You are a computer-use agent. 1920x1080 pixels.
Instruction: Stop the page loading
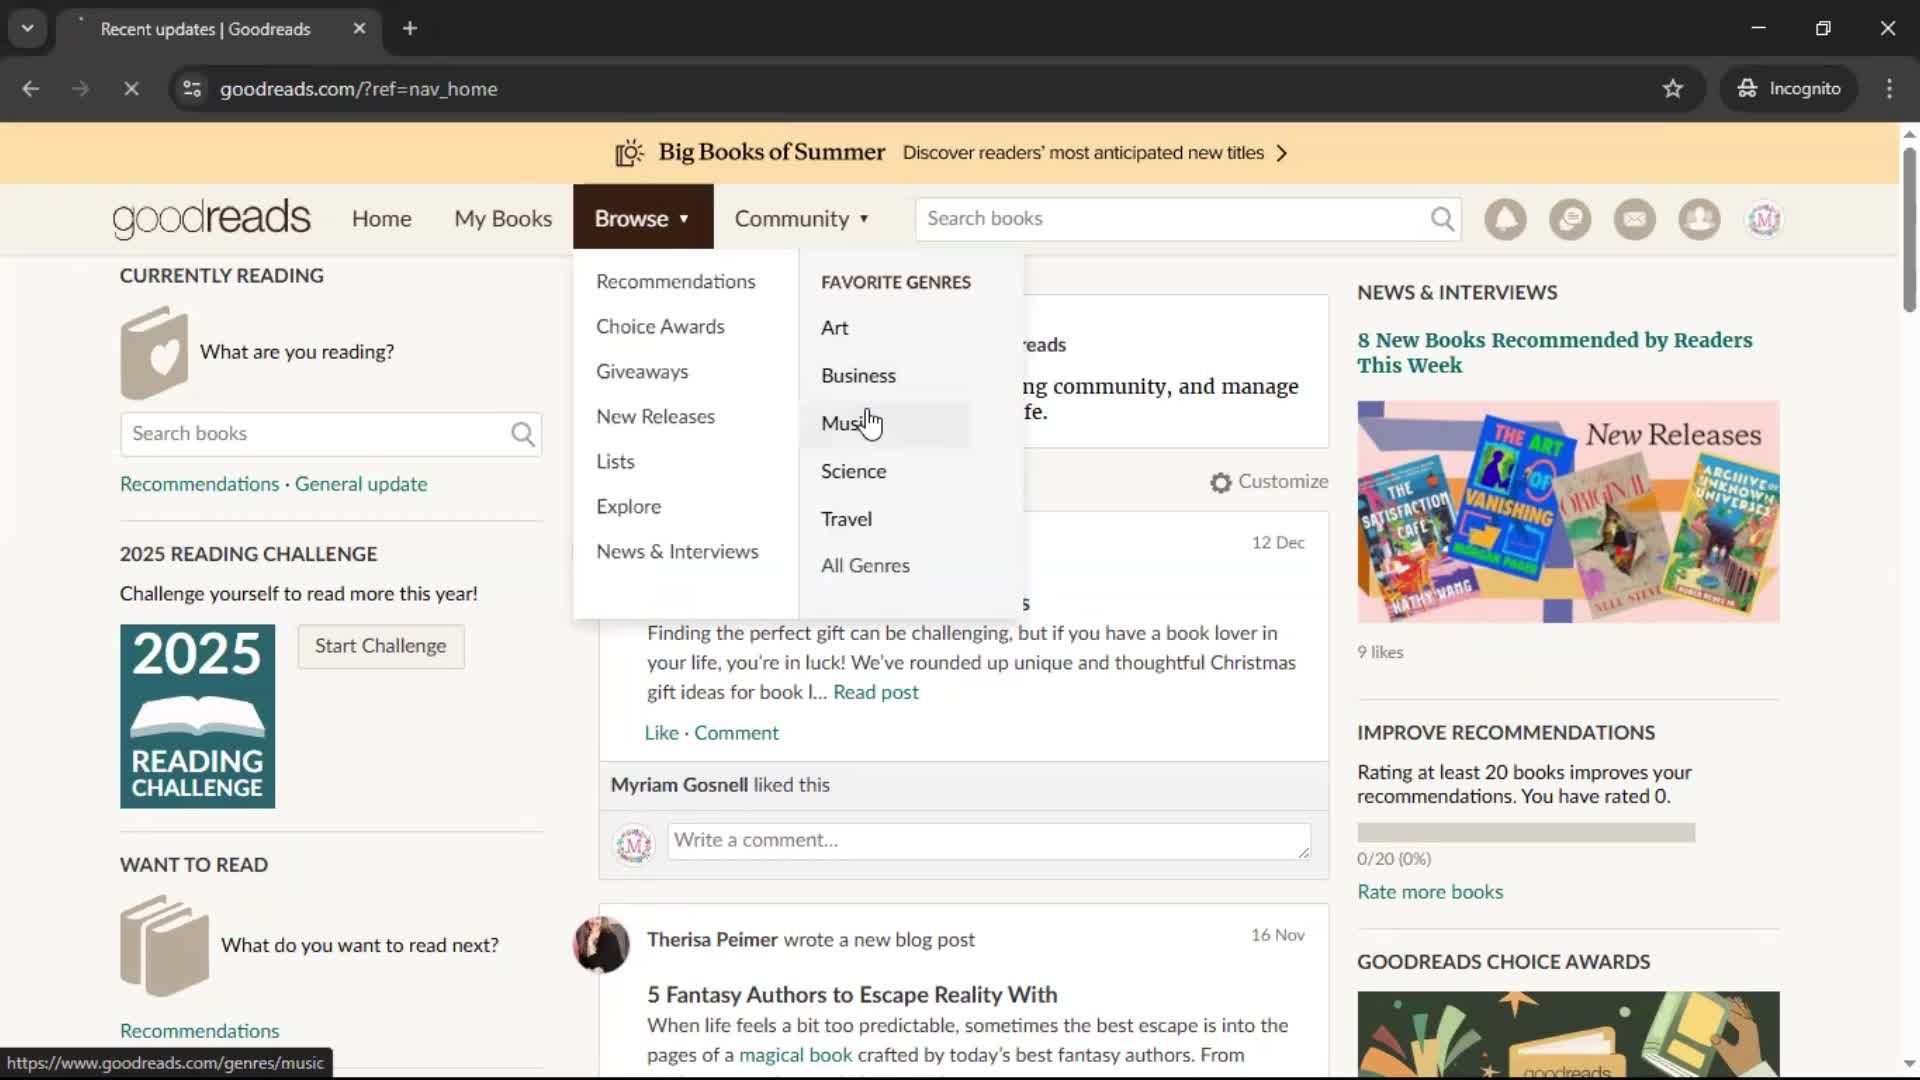(131, 89)
